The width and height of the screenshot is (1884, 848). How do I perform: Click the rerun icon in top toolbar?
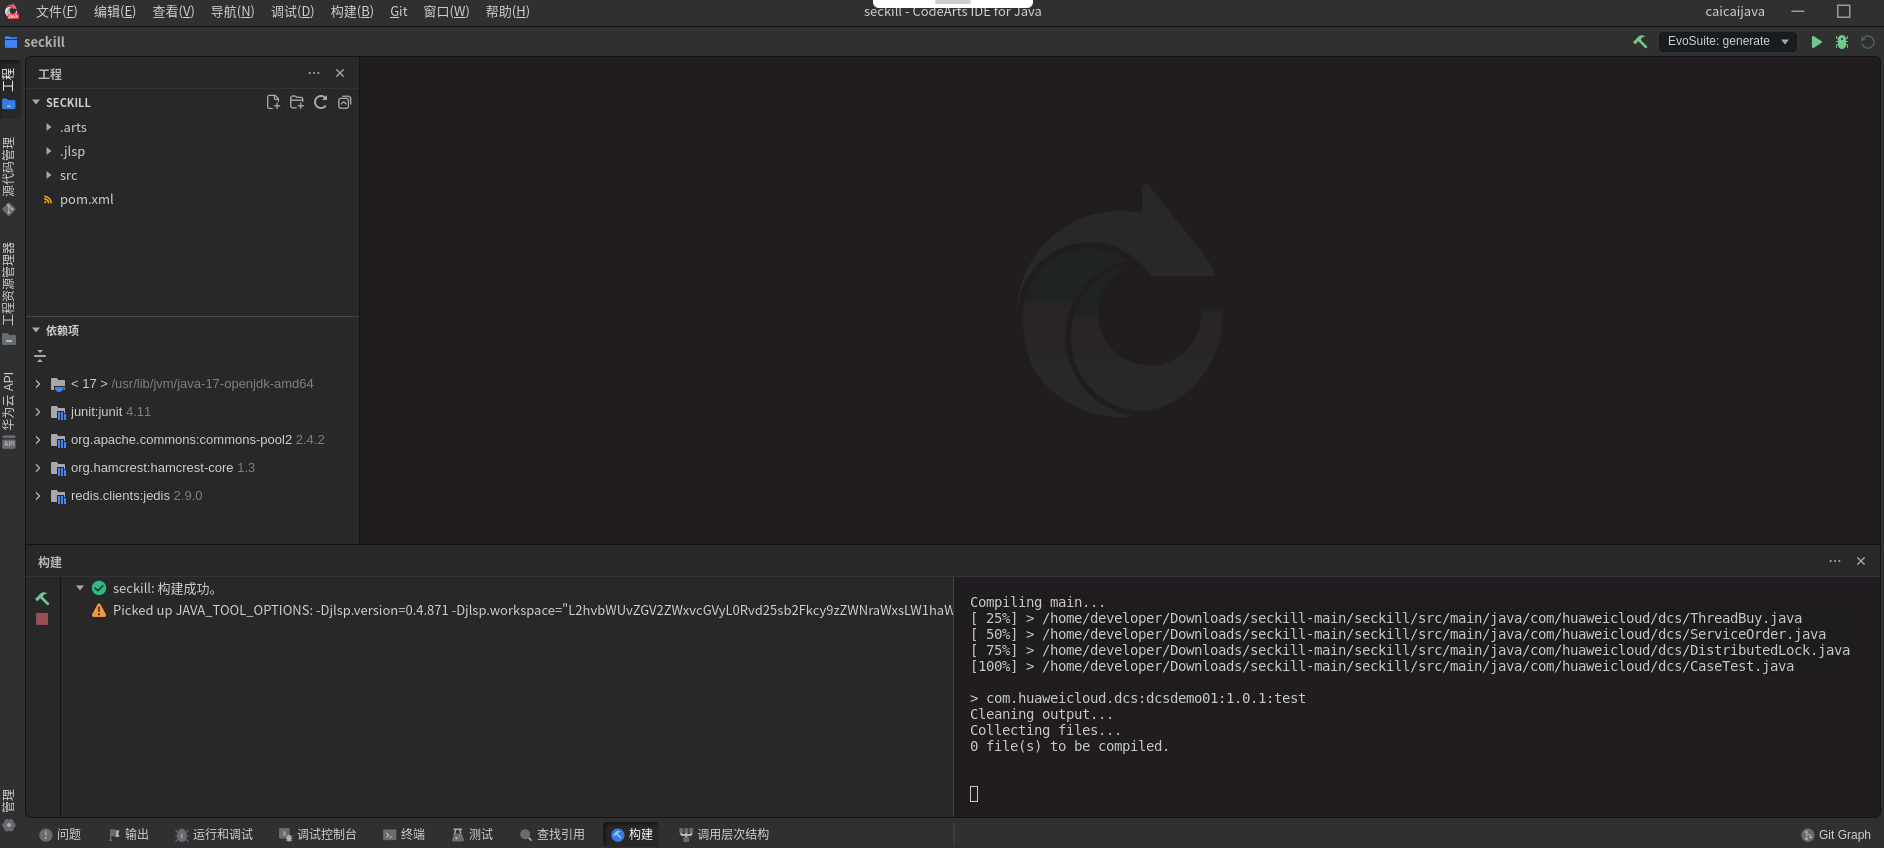point(1867,42)
